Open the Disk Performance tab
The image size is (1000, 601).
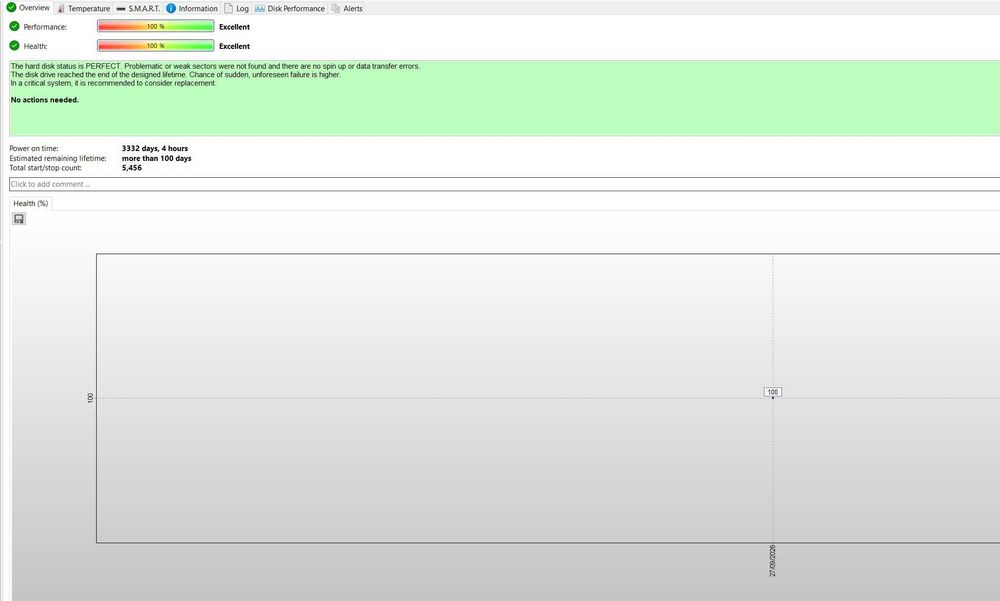pos(290,8)
